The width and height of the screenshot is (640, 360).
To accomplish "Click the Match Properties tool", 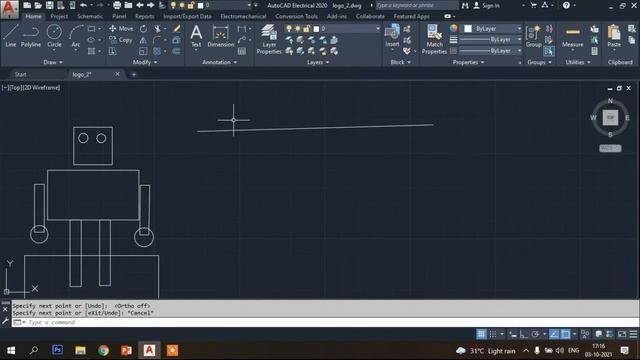I will (x=434, y=39).
